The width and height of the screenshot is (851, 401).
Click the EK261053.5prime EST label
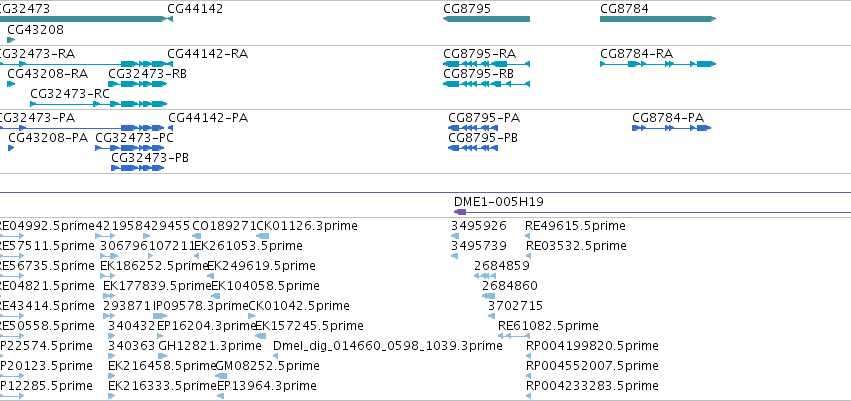(249, 246)
